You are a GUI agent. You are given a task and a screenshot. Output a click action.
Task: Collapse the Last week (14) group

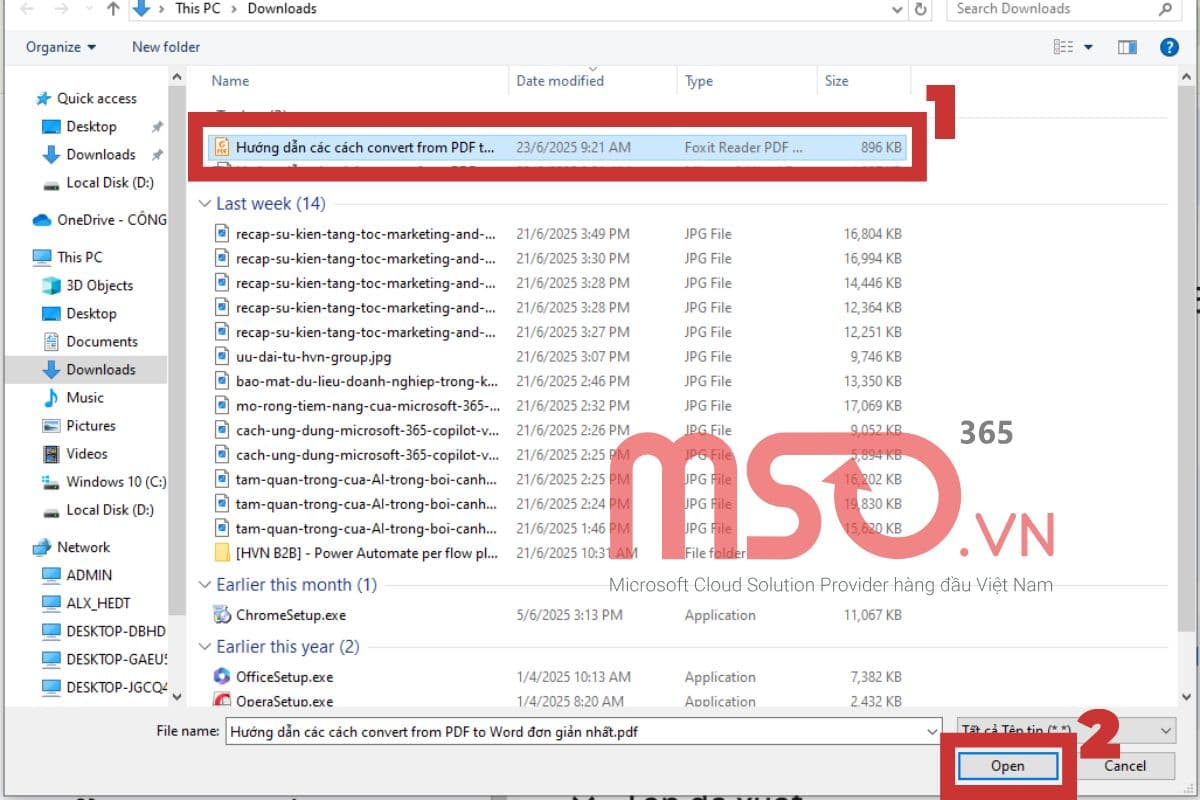205,204
